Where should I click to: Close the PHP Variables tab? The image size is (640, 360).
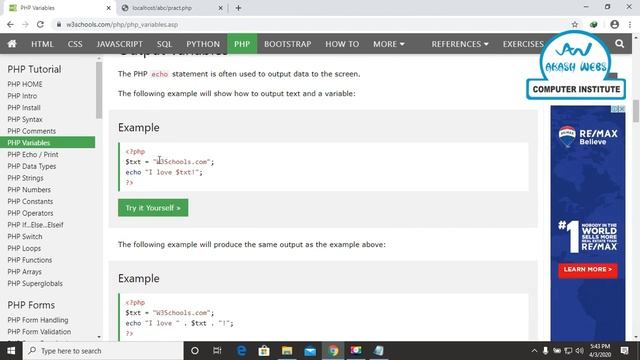(109, 8)
